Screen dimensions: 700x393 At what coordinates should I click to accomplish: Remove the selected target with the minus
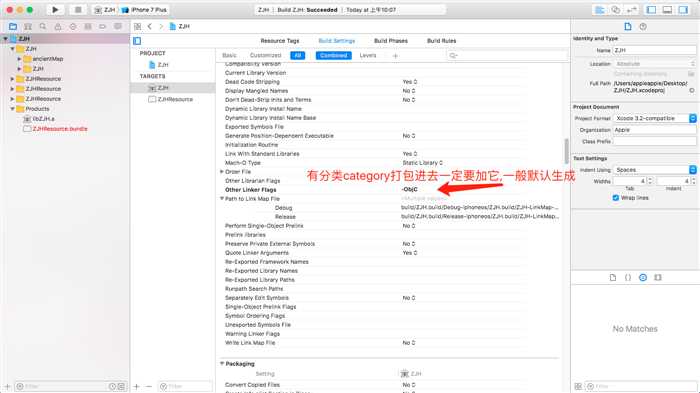149,386
